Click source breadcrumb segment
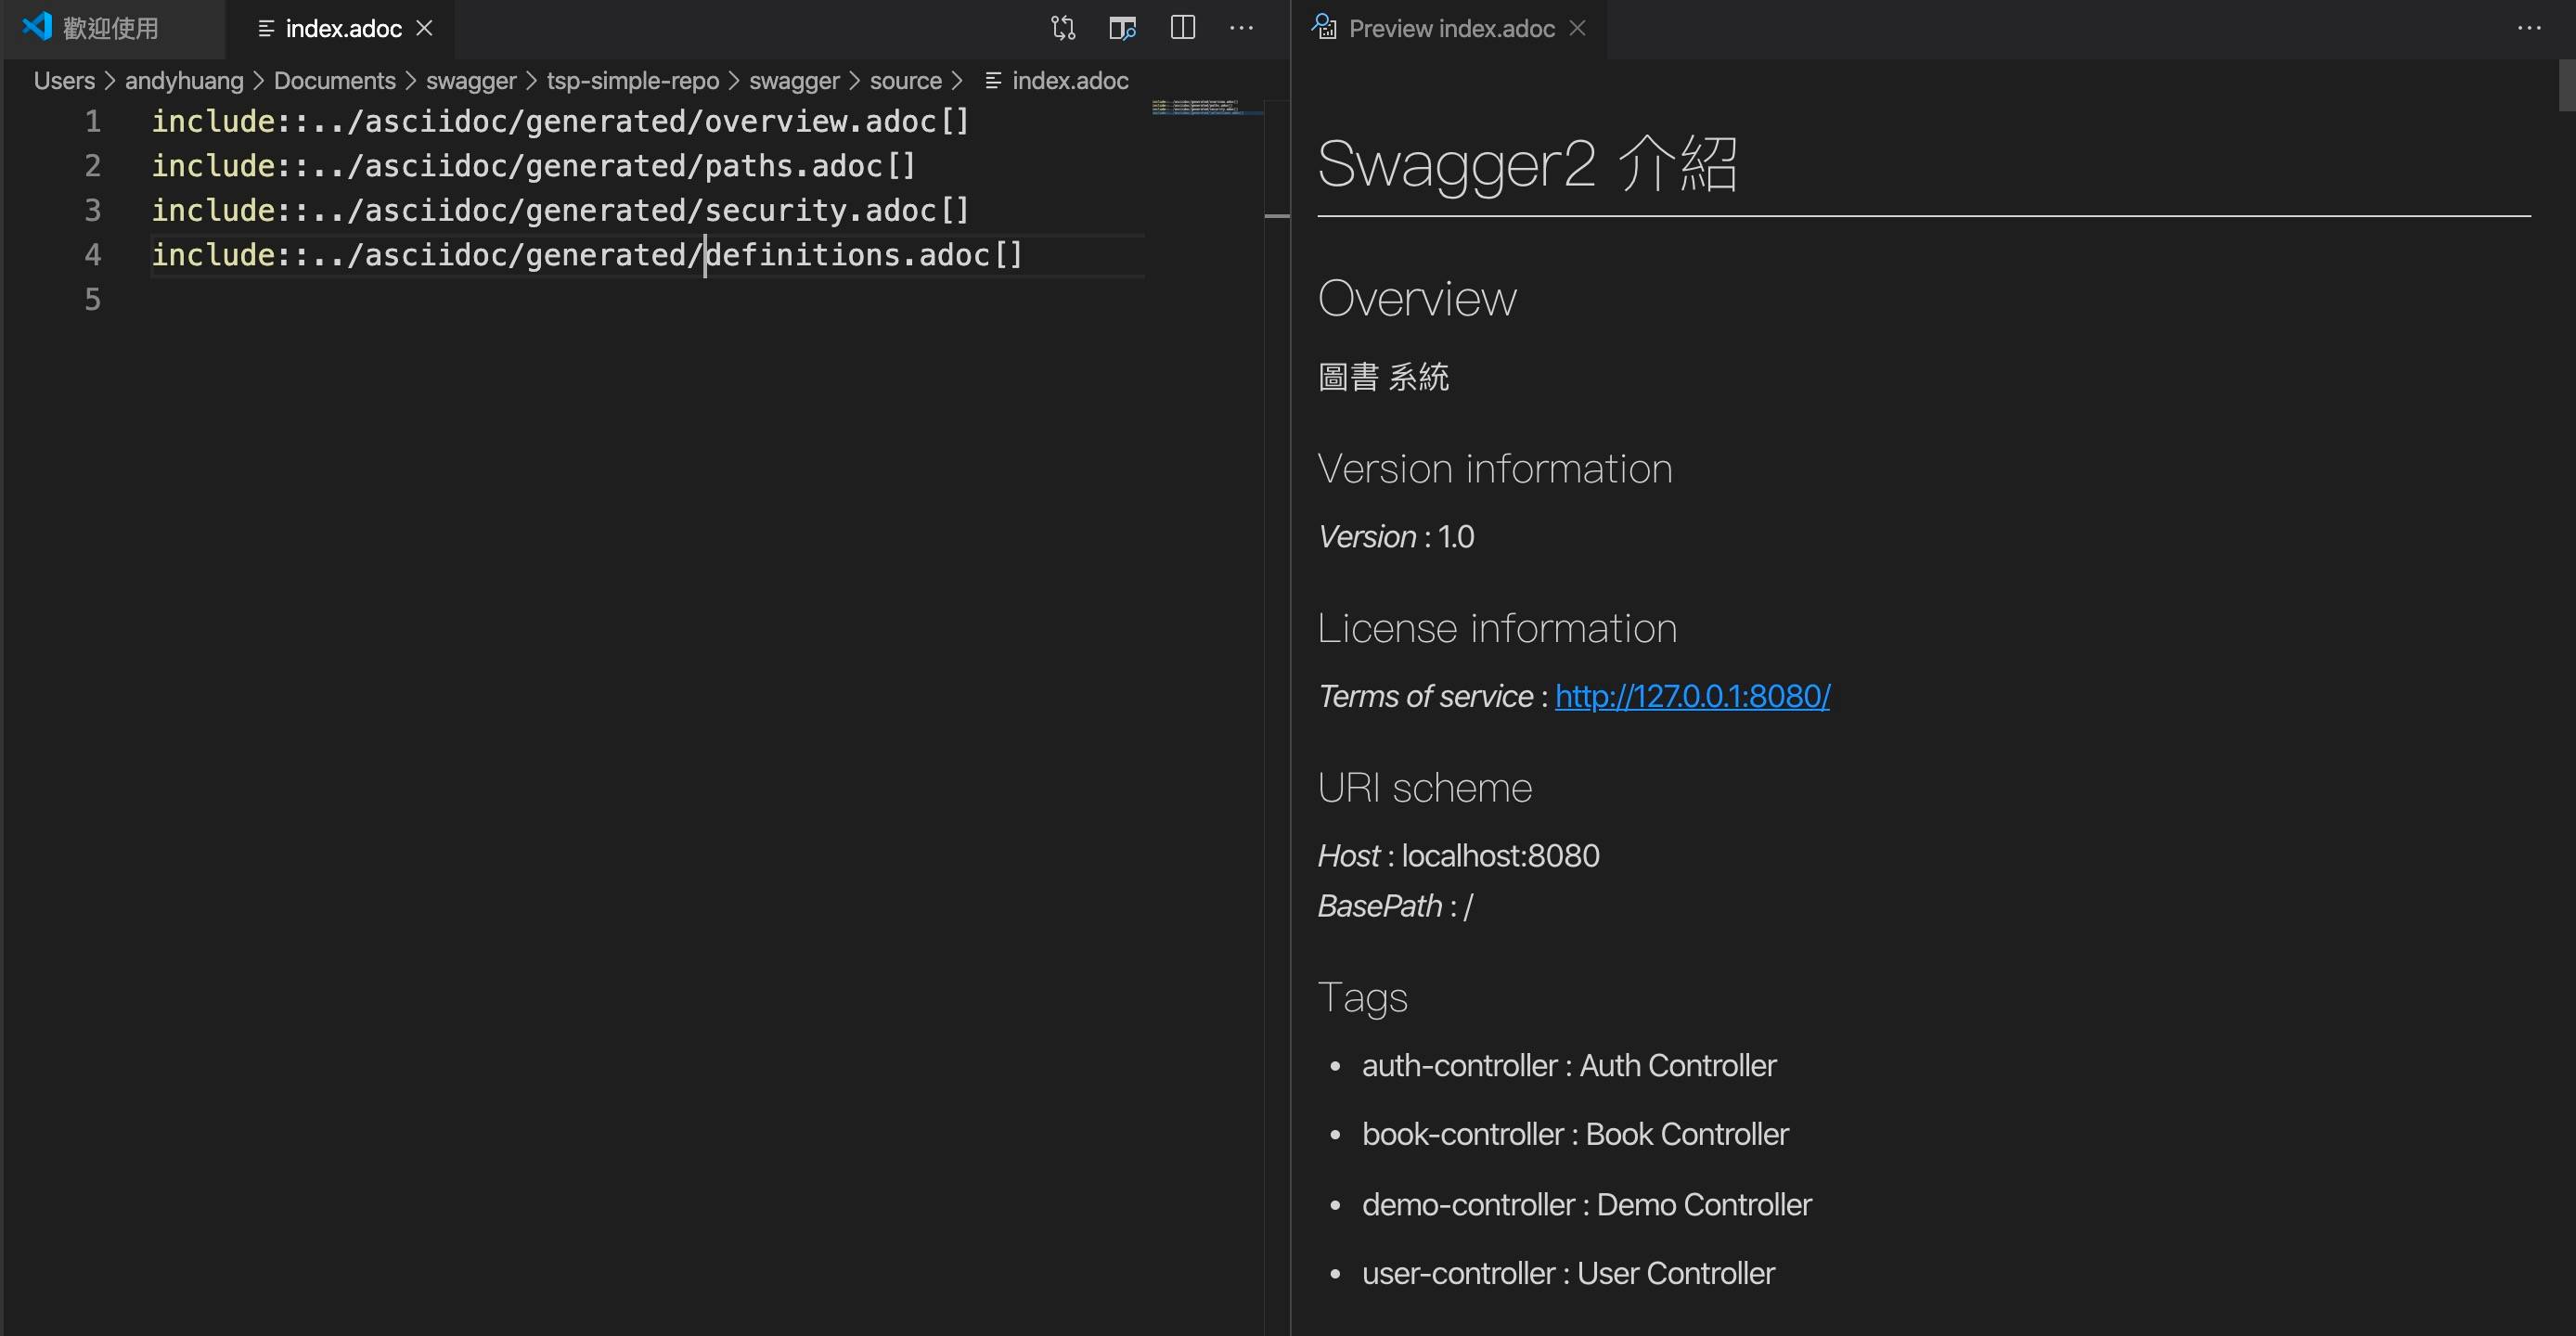The image size is (2576, 1336). (906, 81)
